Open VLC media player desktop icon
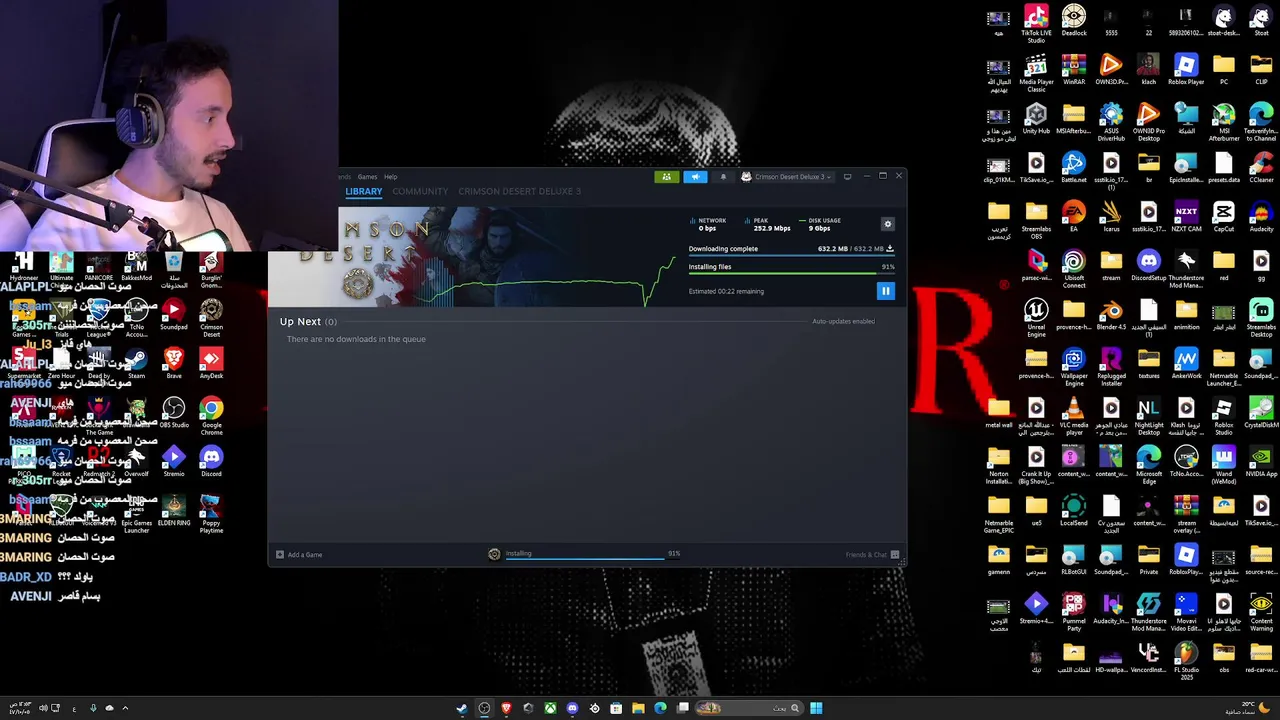This screenshot has height=720, width=1280. 1074,416
